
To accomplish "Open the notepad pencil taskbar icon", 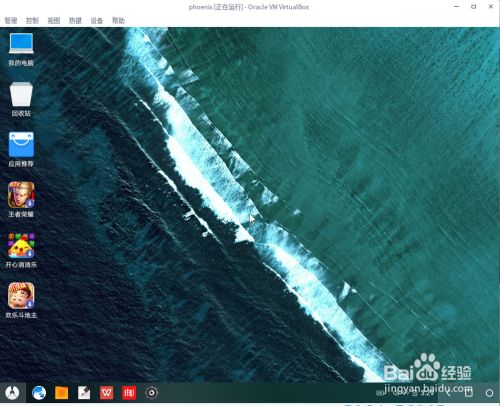I will coord(84,393).
